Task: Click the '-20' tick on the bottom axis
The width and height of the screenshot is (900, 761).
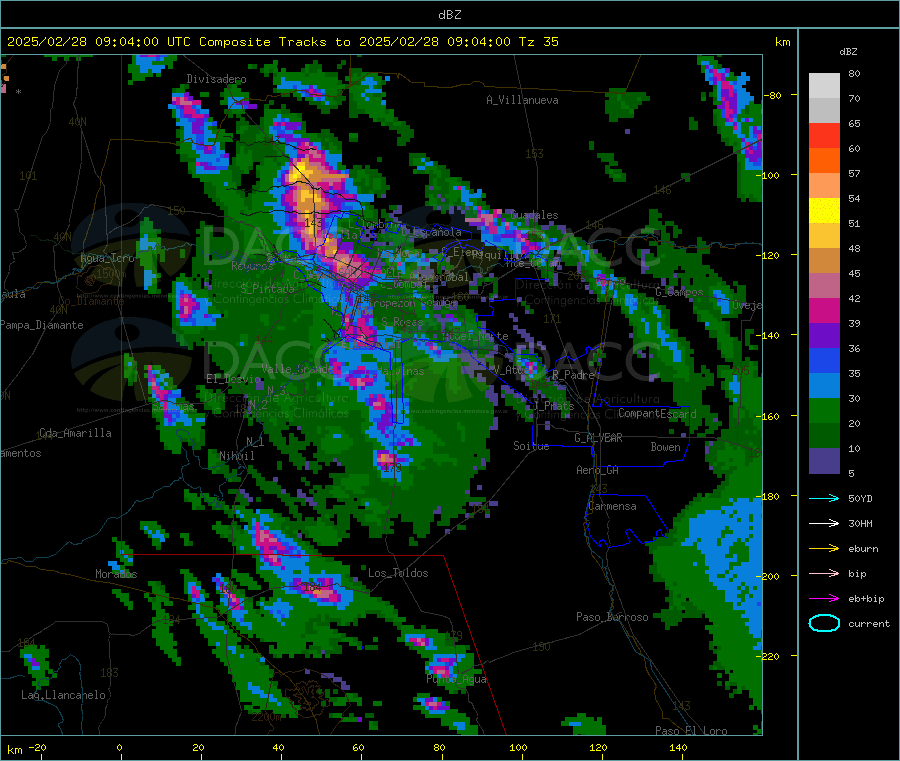Action: (37, 747)
